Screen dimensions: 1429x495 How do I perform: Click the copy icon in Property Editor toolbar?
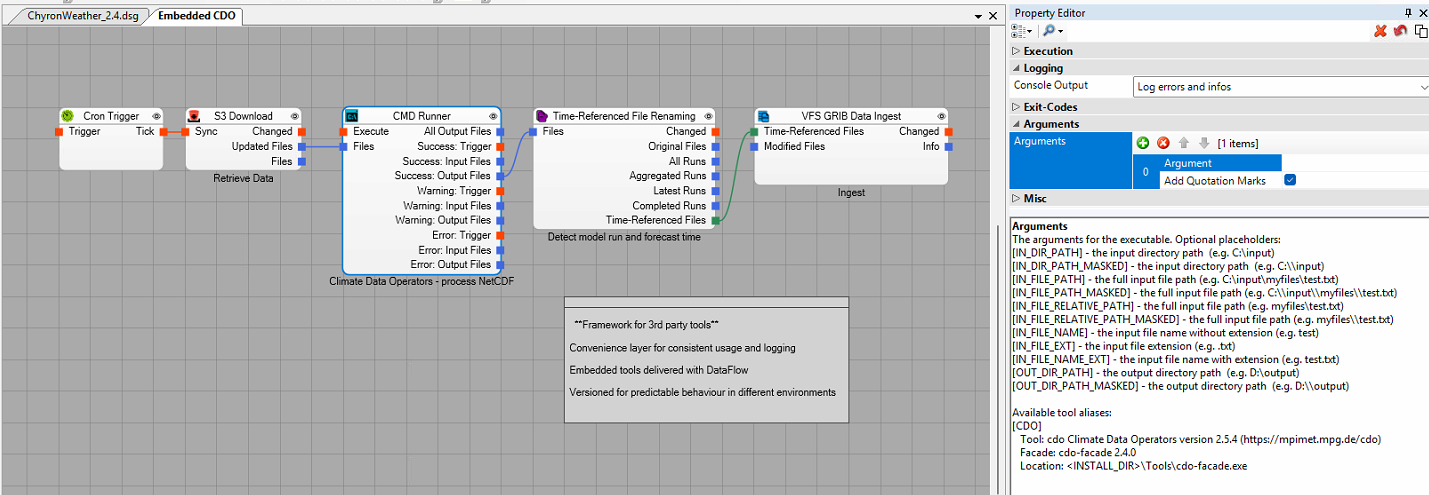tap(1421, 32)
